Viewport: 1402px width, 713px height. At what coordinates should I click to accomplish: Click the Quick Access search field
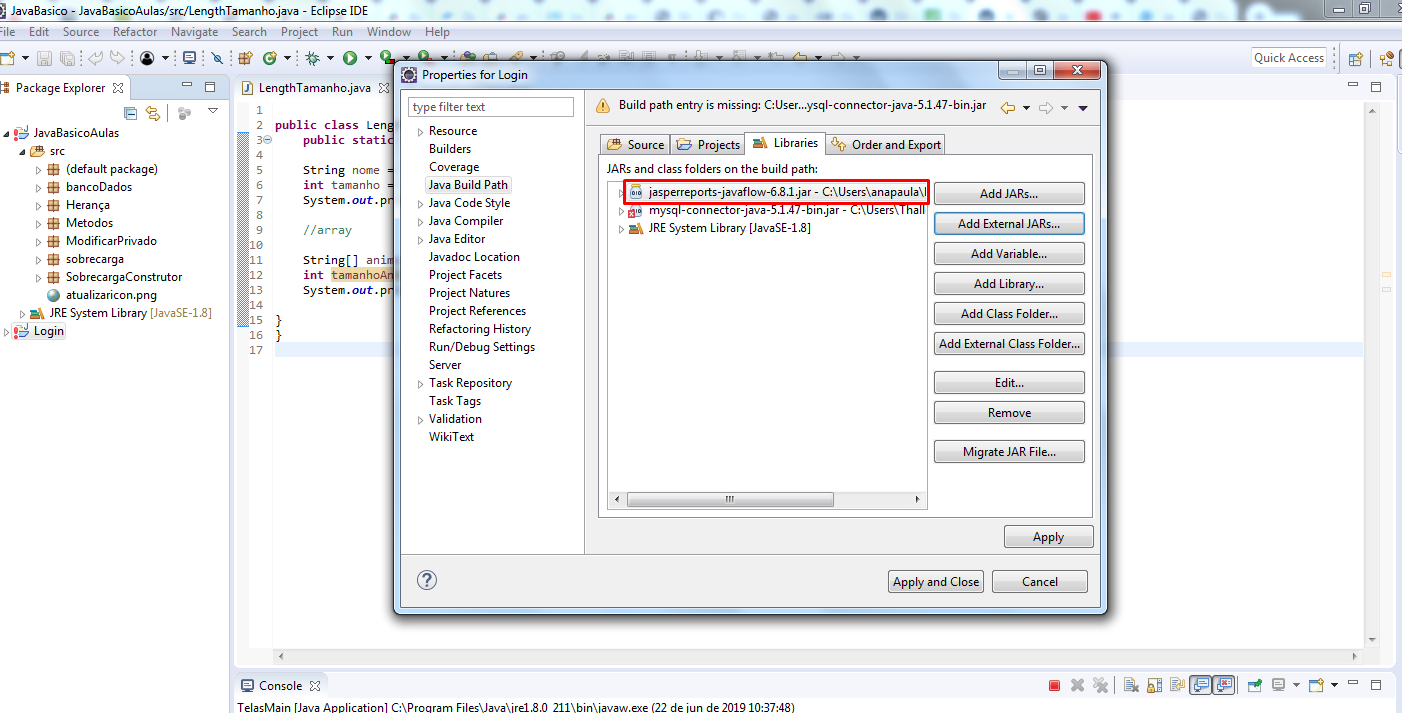pyautogui.click(x=1289, y=58)
